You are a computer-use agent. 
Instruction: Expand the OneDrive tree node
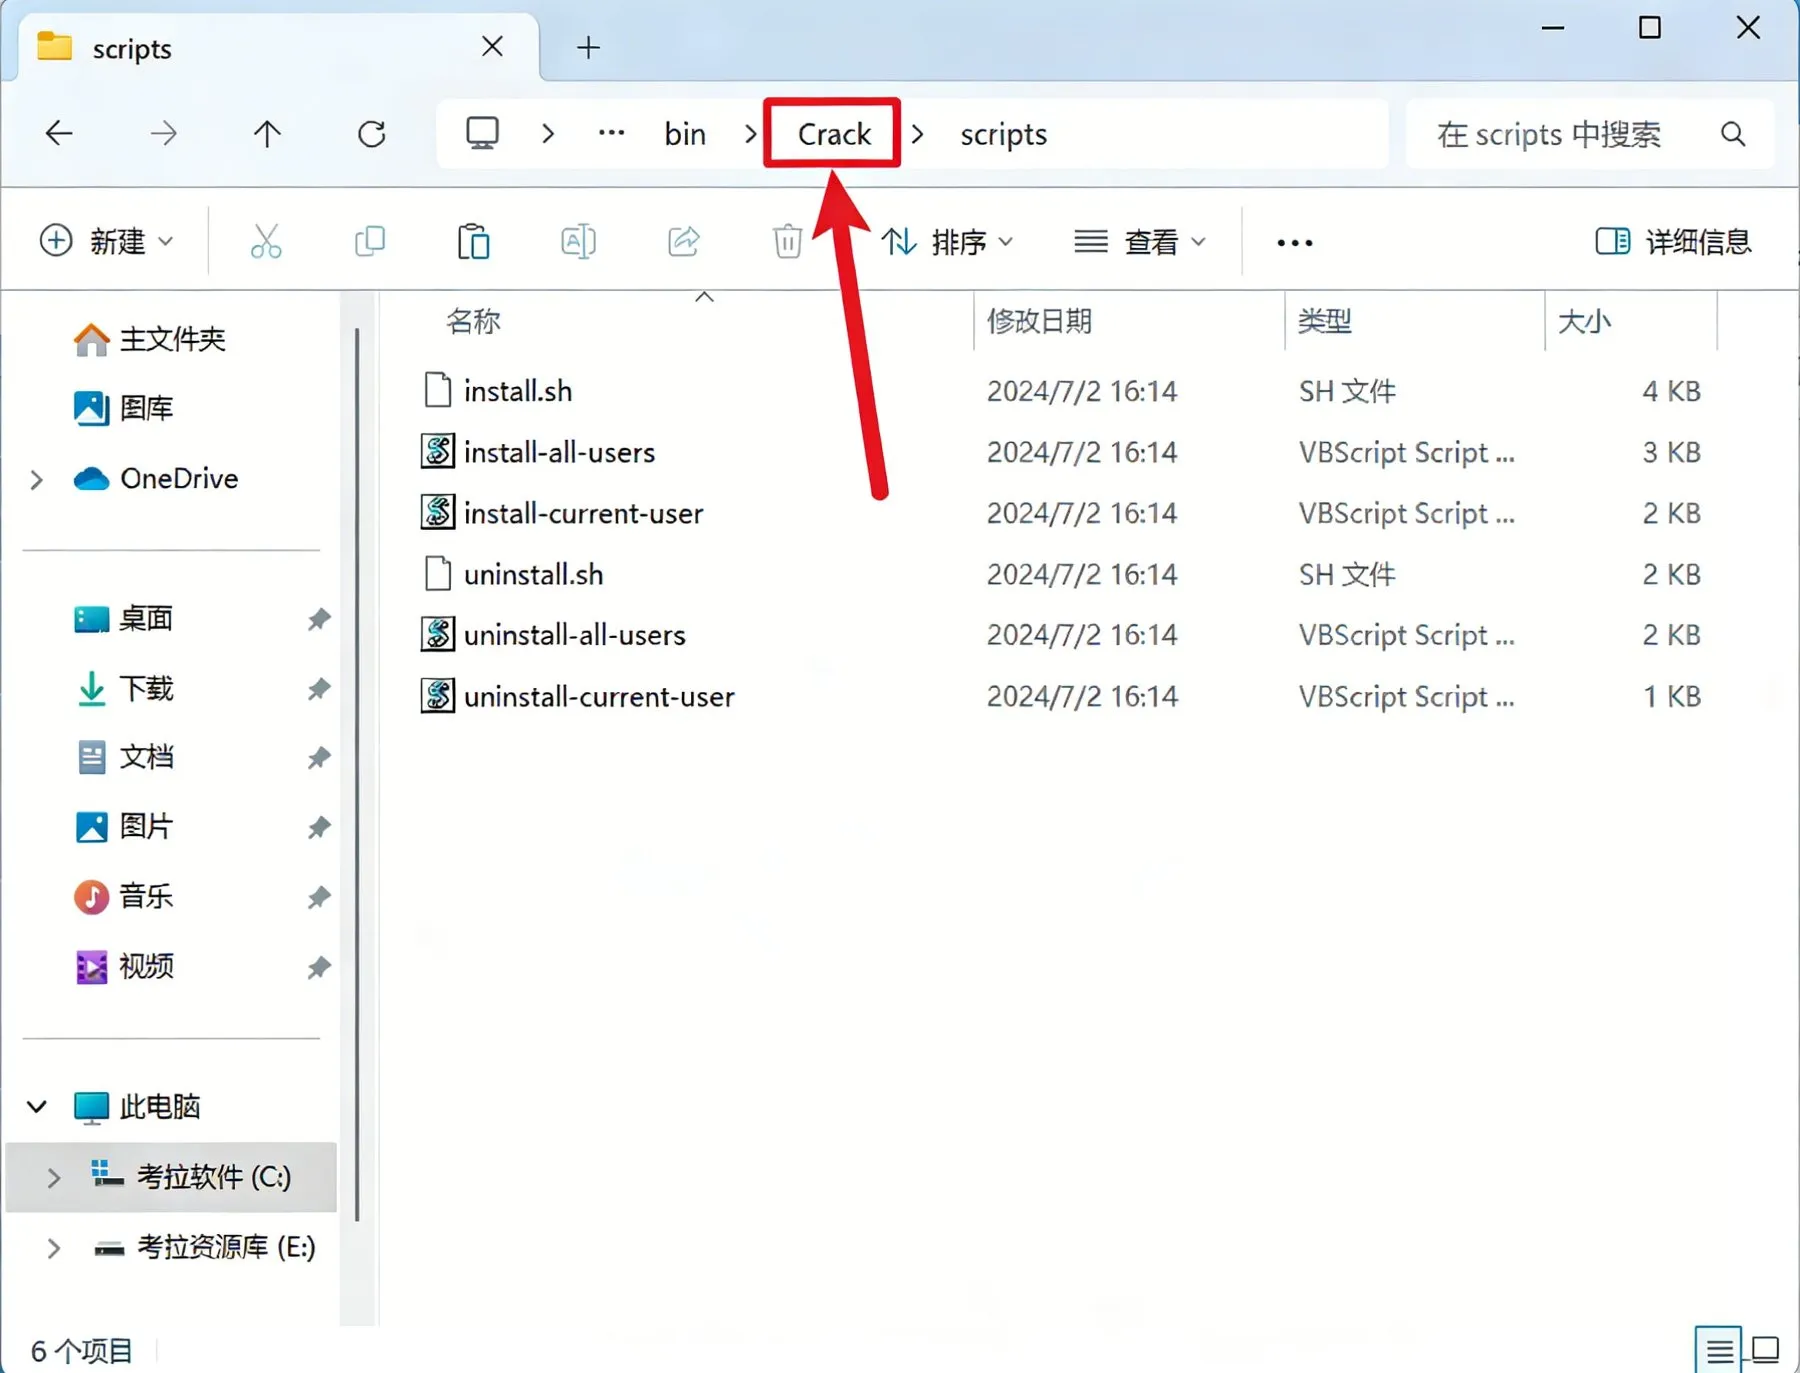click(x=37, y=479)
